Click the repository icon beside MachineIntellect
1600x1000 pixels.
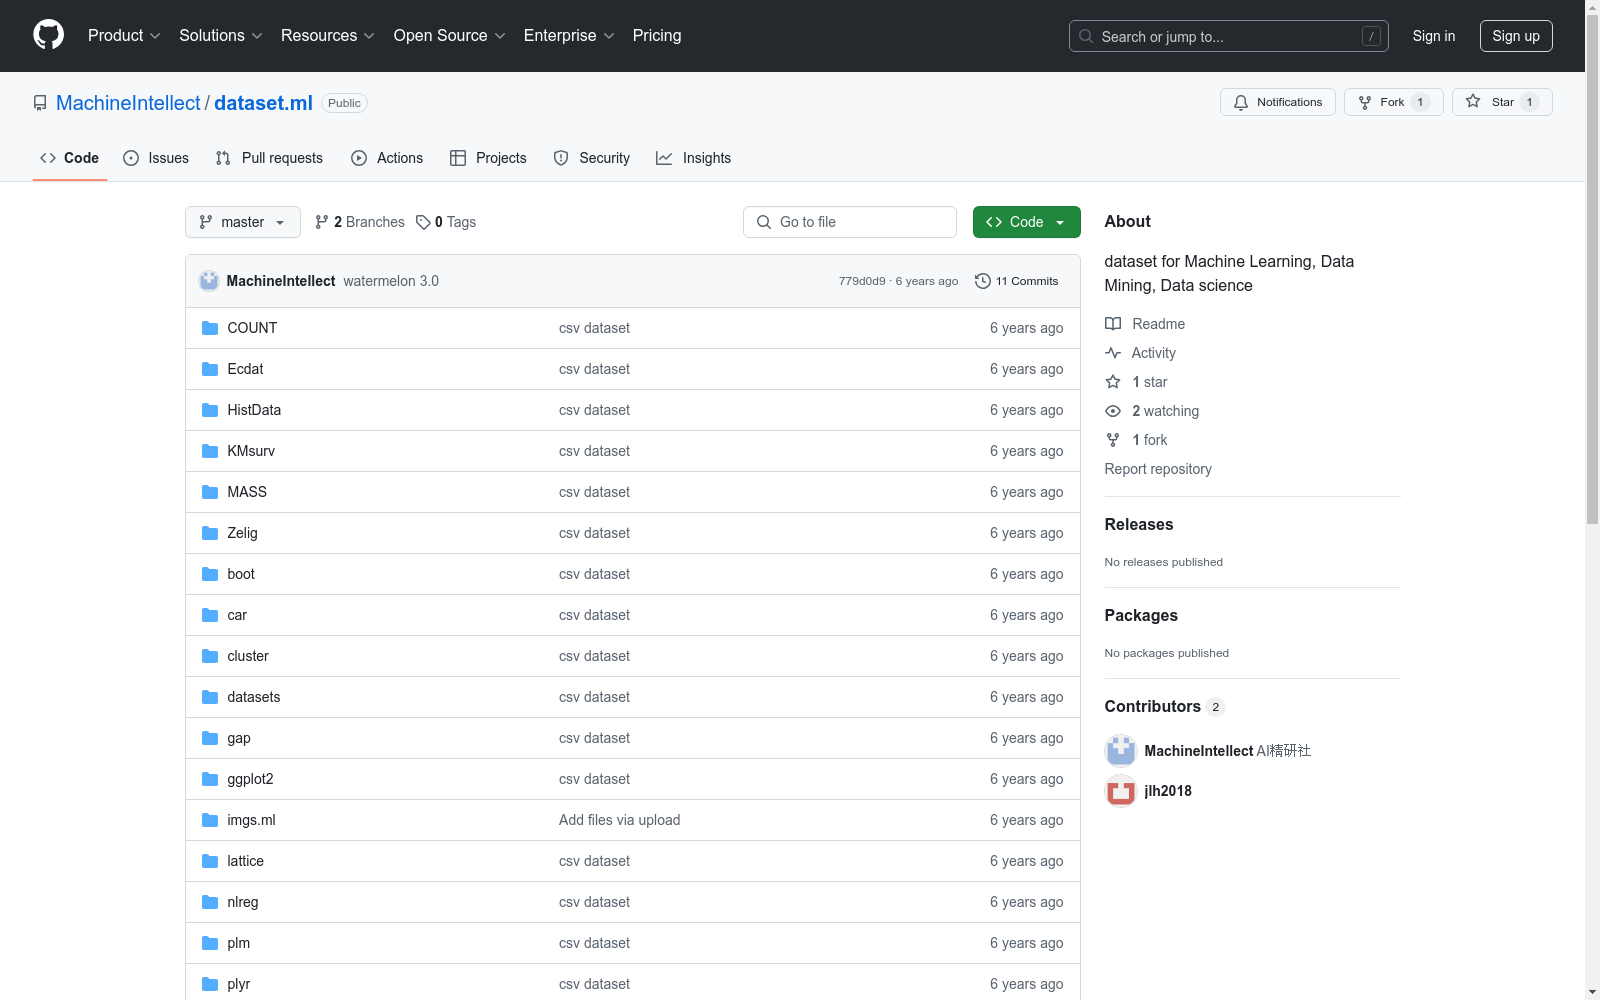[x=40, y=103]
